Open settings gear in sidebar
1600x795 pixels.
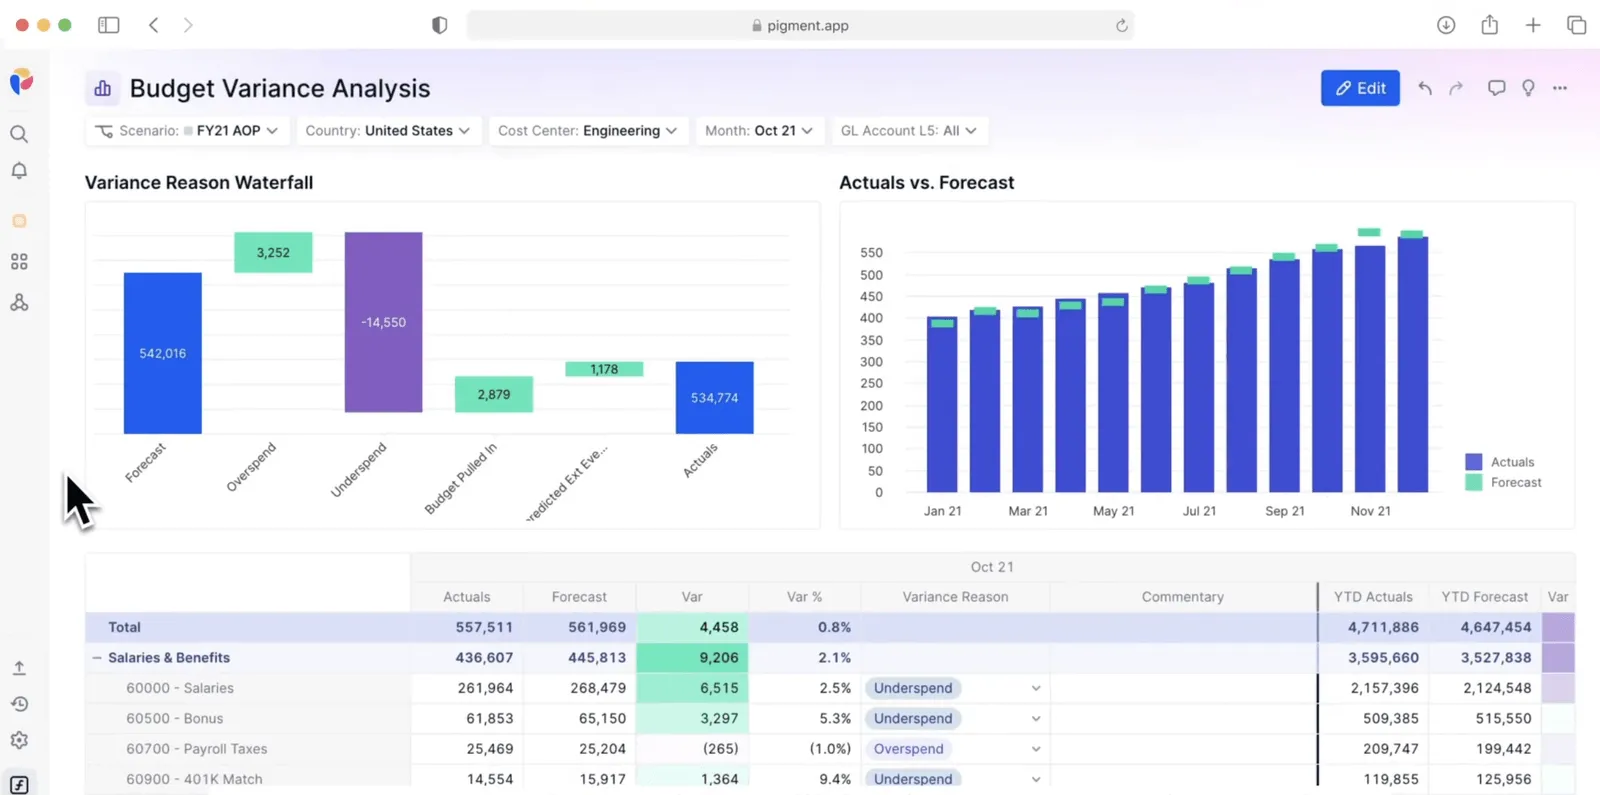pyautogui.click(x=19, y=740)
